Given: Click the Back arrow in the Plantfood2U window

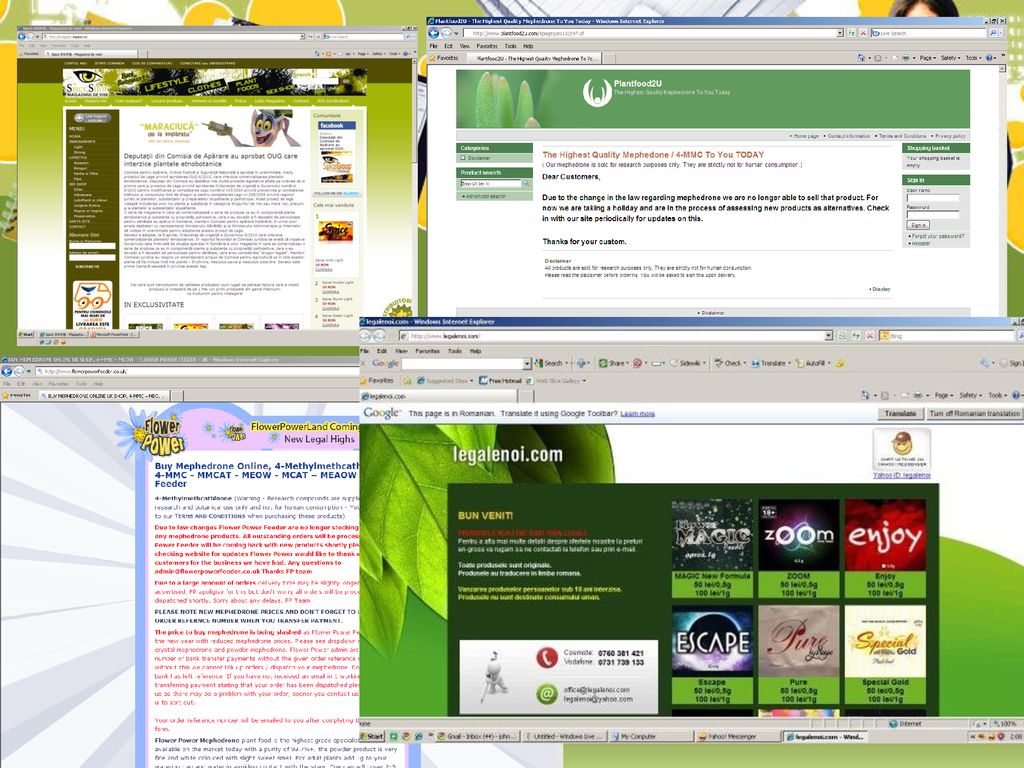Looking at the screenshot, I should (434, 33).
